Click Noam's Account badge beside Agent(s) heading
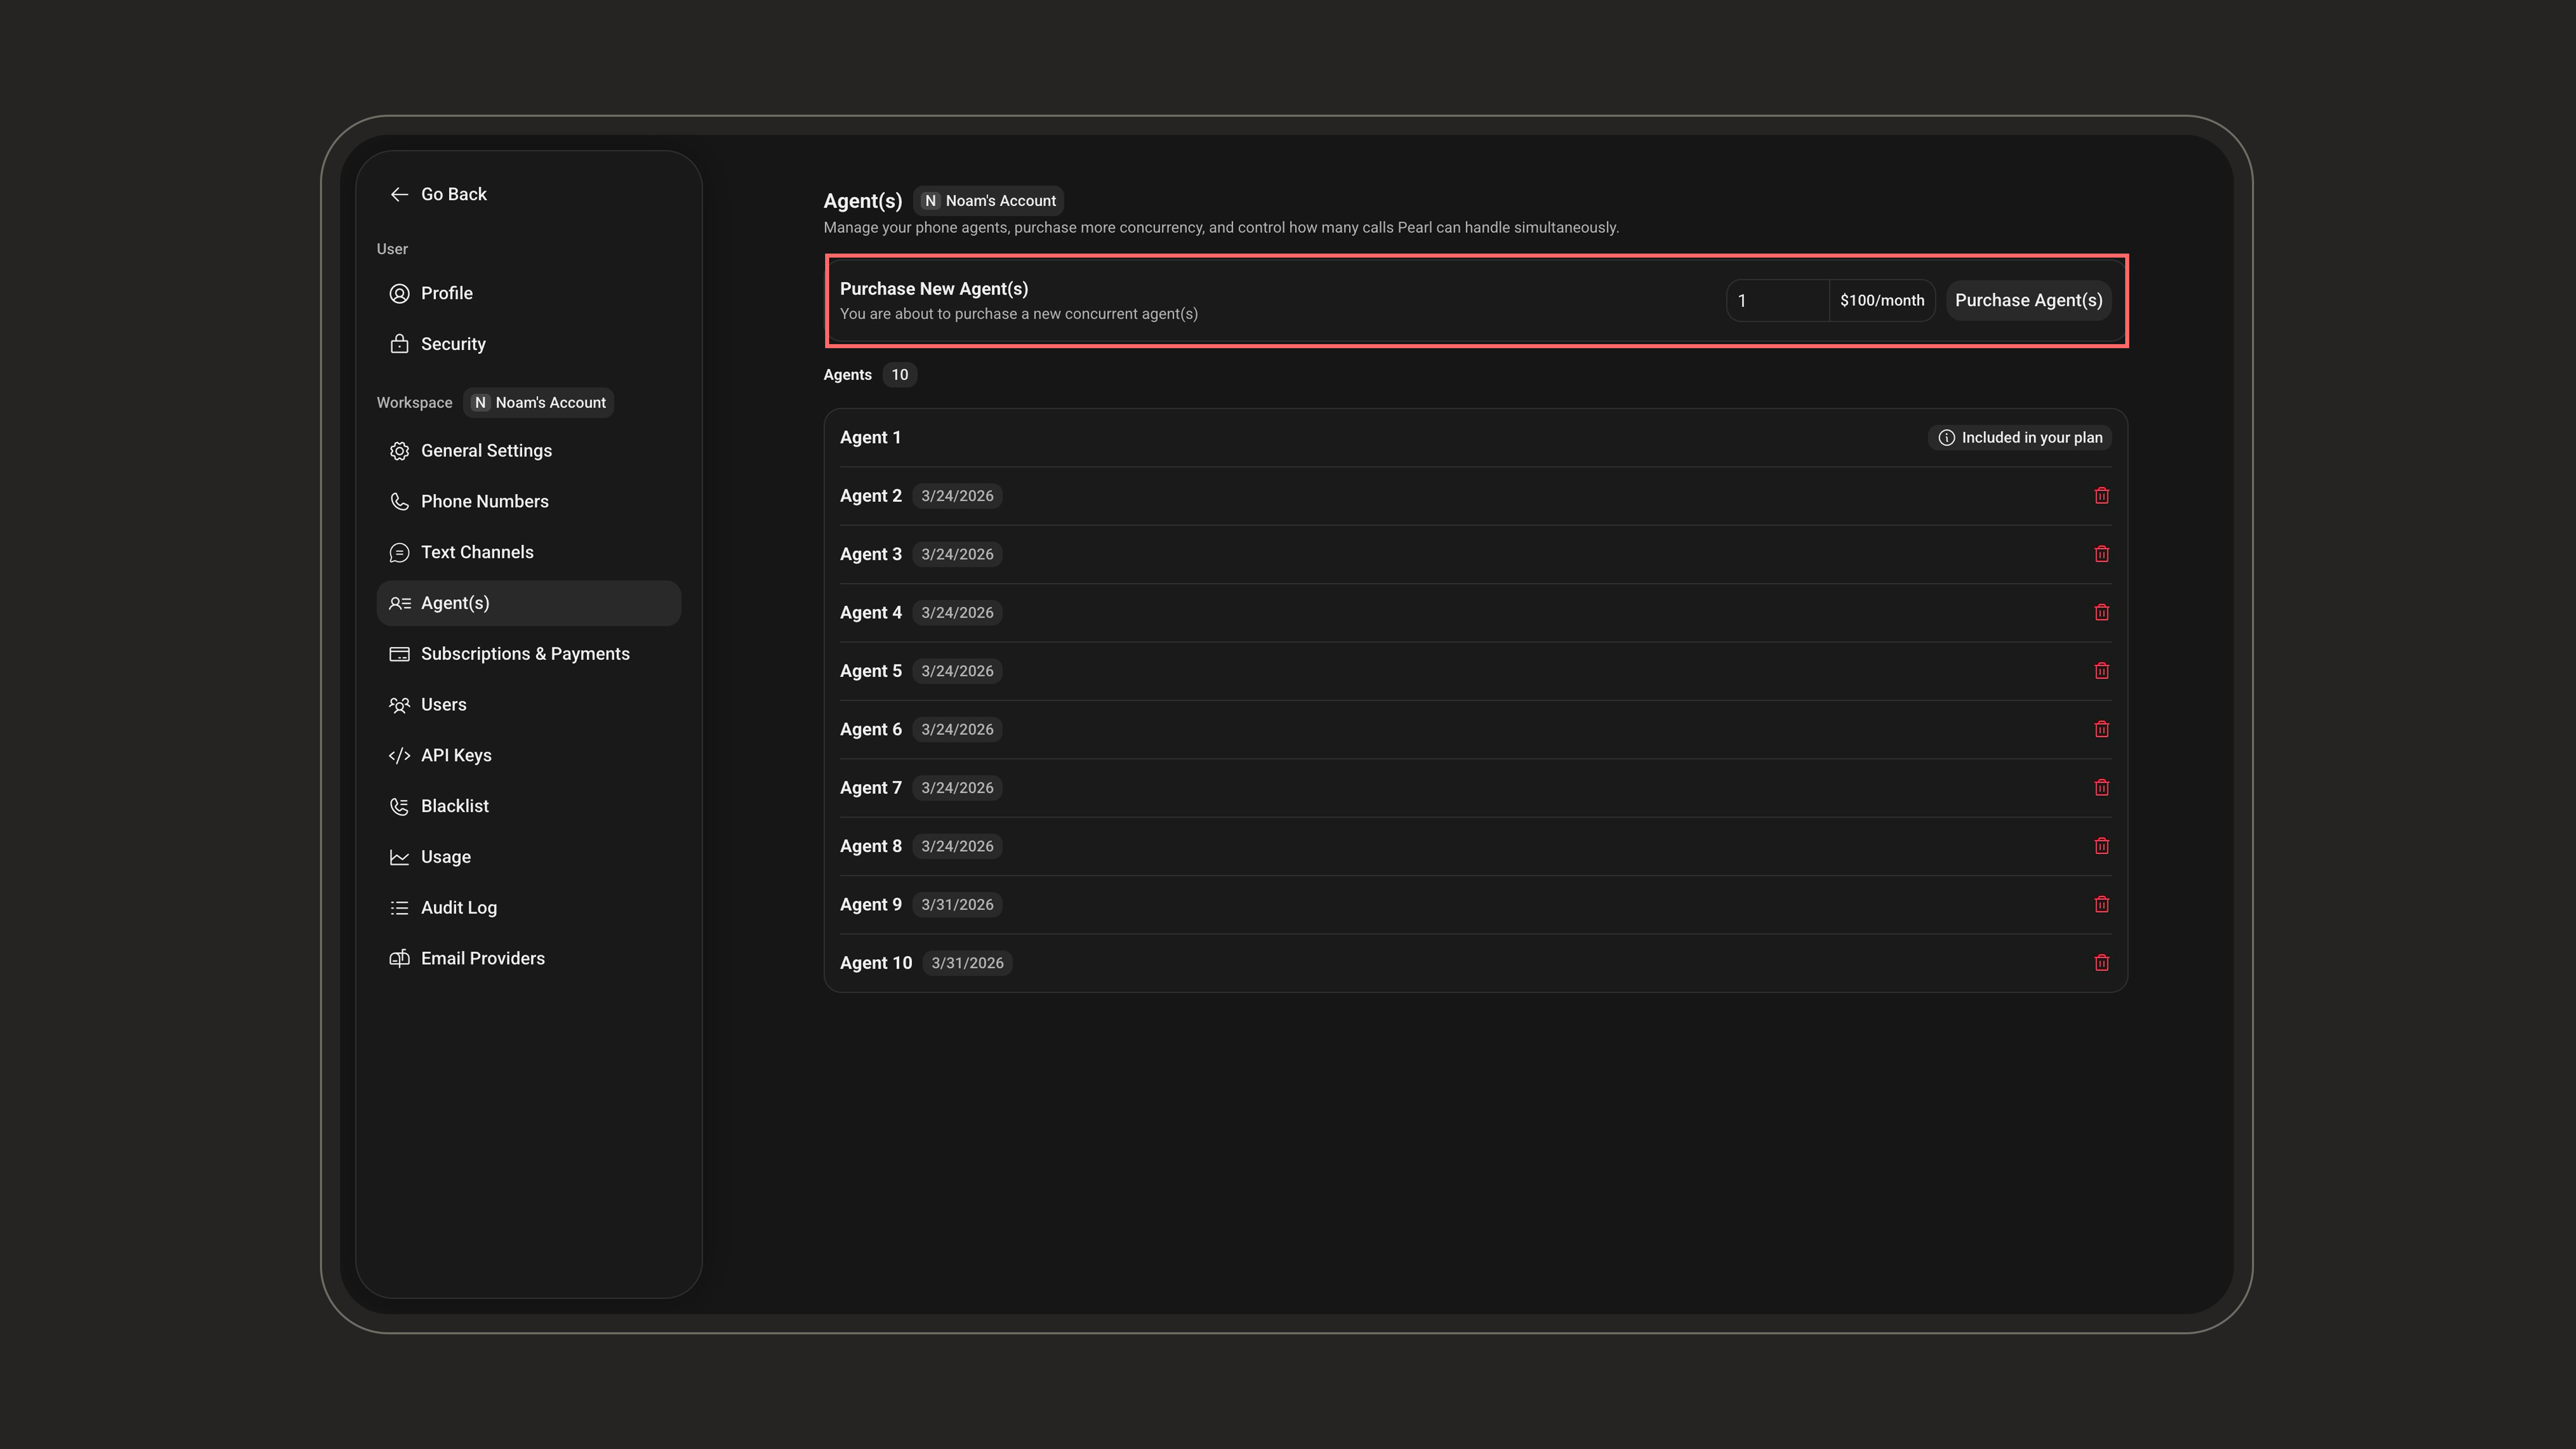This screenshot has width=2576, height=1449. 988,201
